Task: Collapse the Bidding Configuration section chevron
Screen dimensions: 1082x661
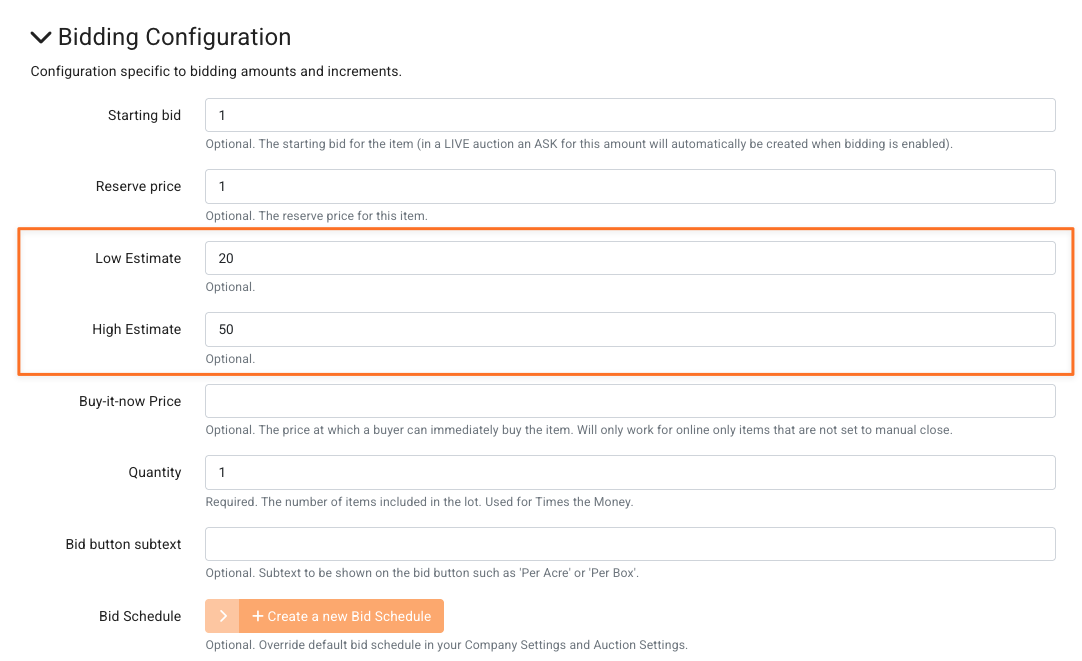Action: (x=41, y=38)
